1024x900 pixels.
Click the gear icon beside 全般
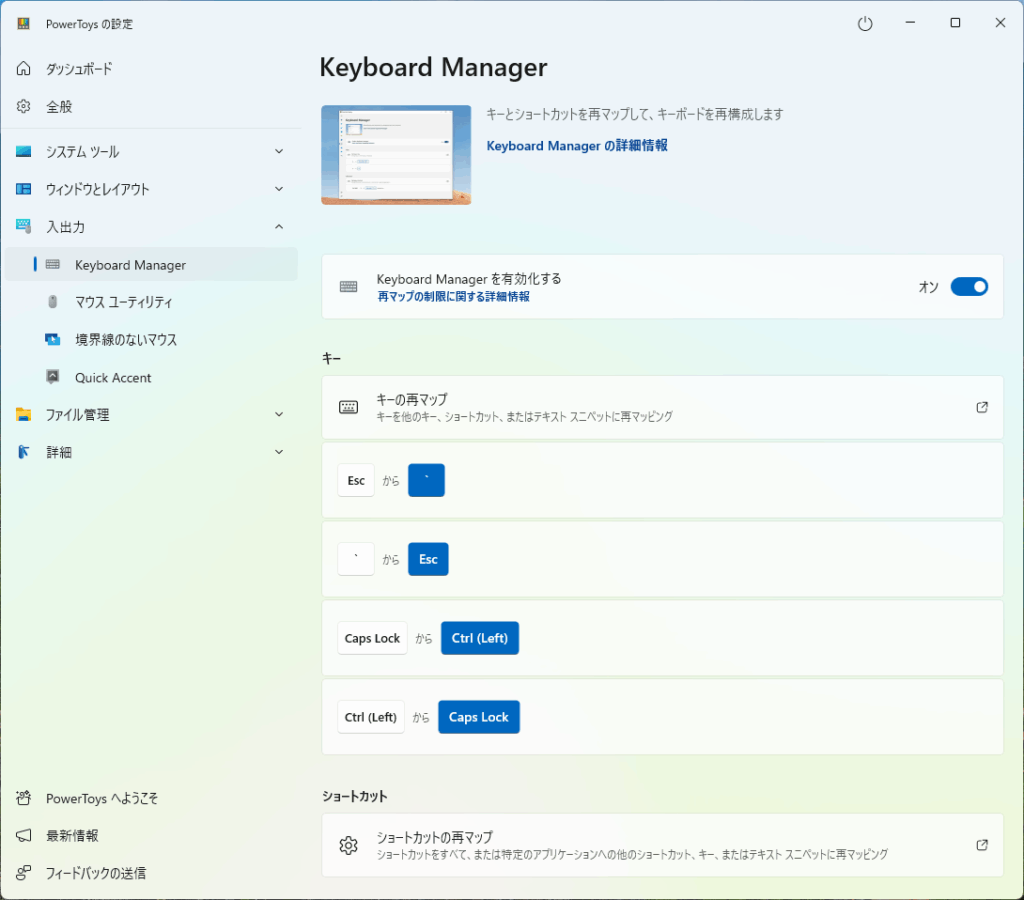click(24, 106)
